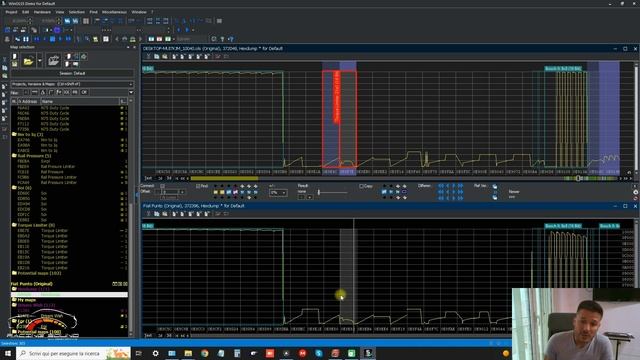Switch lower window to Text view

tap(149, 336)
